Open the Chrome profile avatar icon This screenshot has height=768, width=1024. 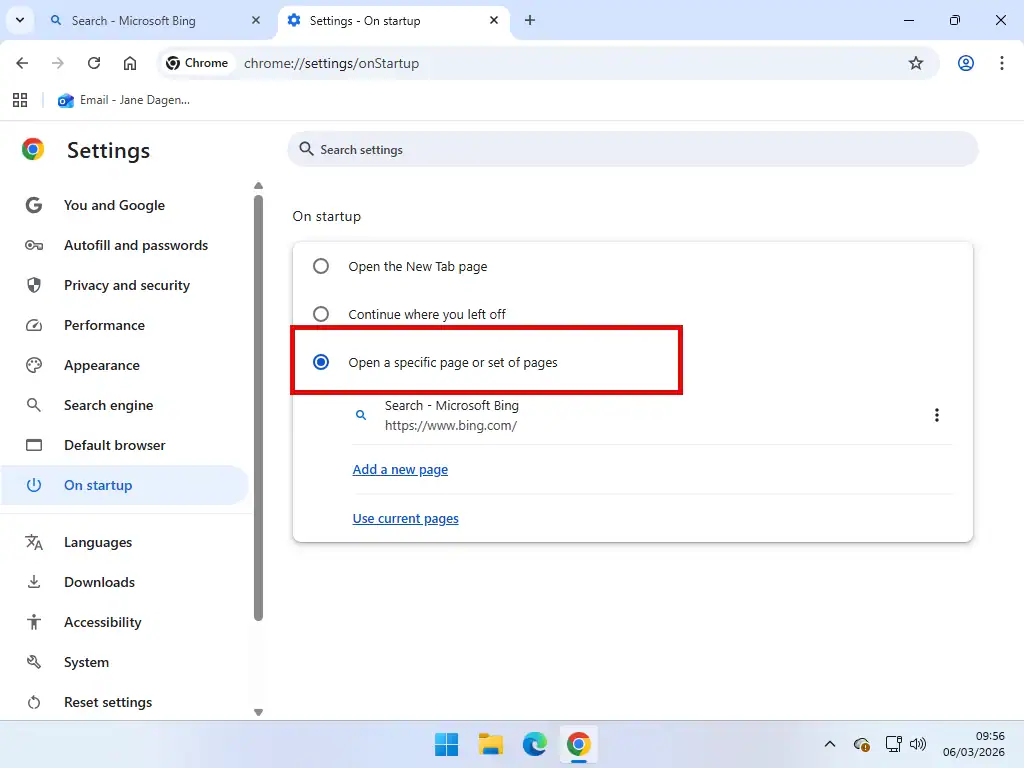[965, 63]
